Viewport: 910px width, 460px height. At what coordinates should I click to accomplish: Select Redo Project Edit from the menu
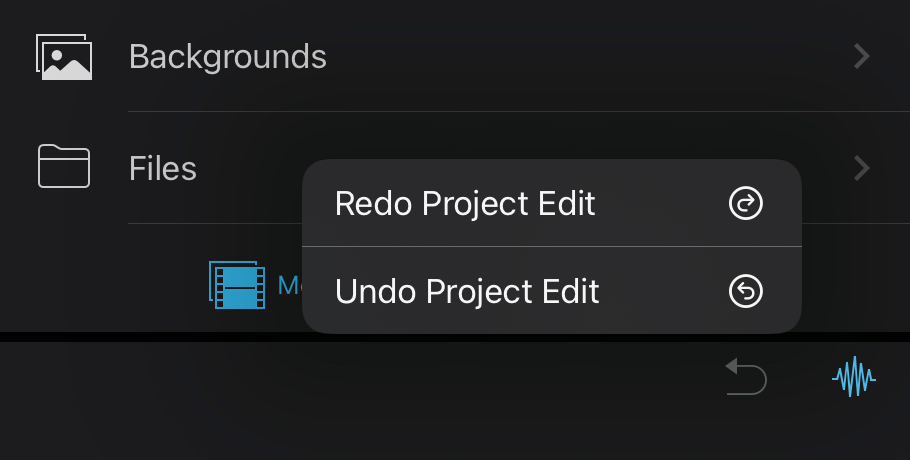click(x=552, y=203)
